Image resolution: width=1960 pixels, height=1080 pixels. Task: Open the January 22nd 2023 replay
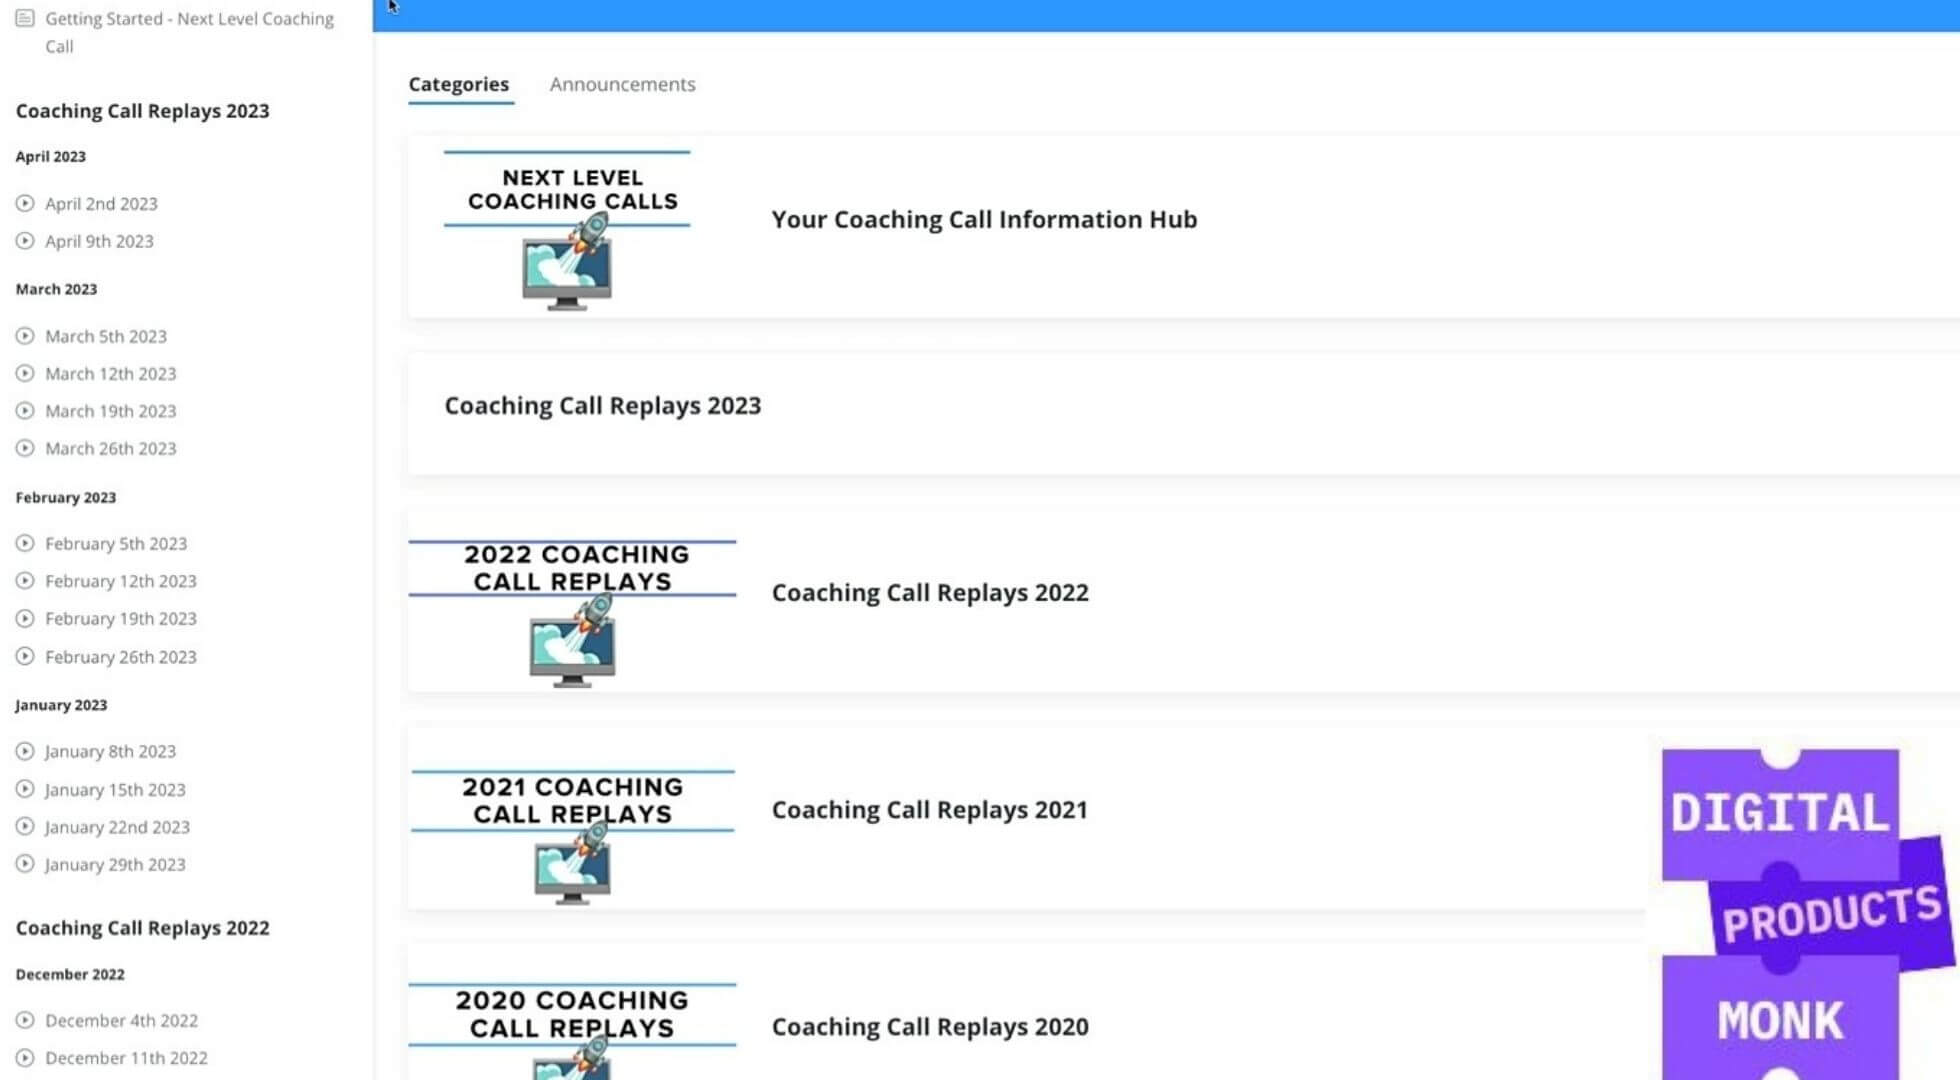117,827
